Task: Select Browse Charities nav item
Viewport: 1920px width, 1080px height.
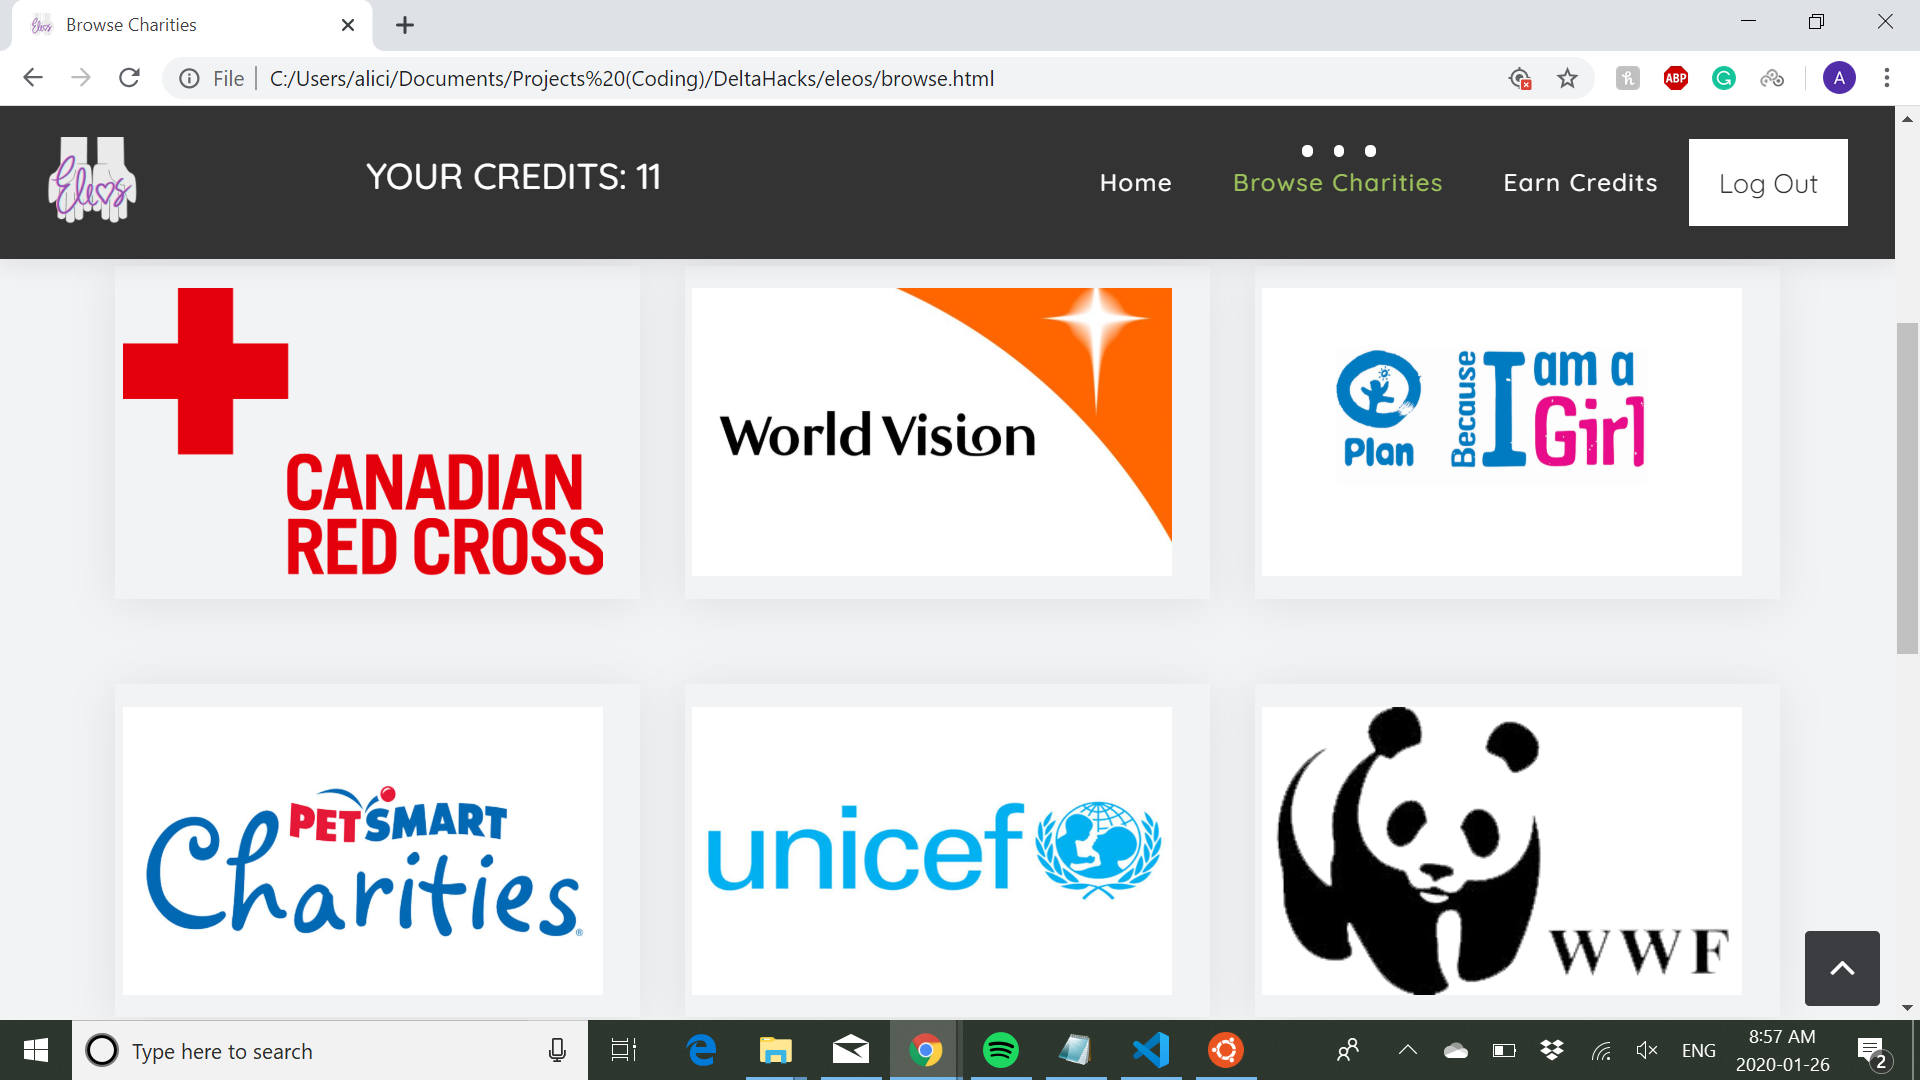Action: click(x=1337, y=183)
